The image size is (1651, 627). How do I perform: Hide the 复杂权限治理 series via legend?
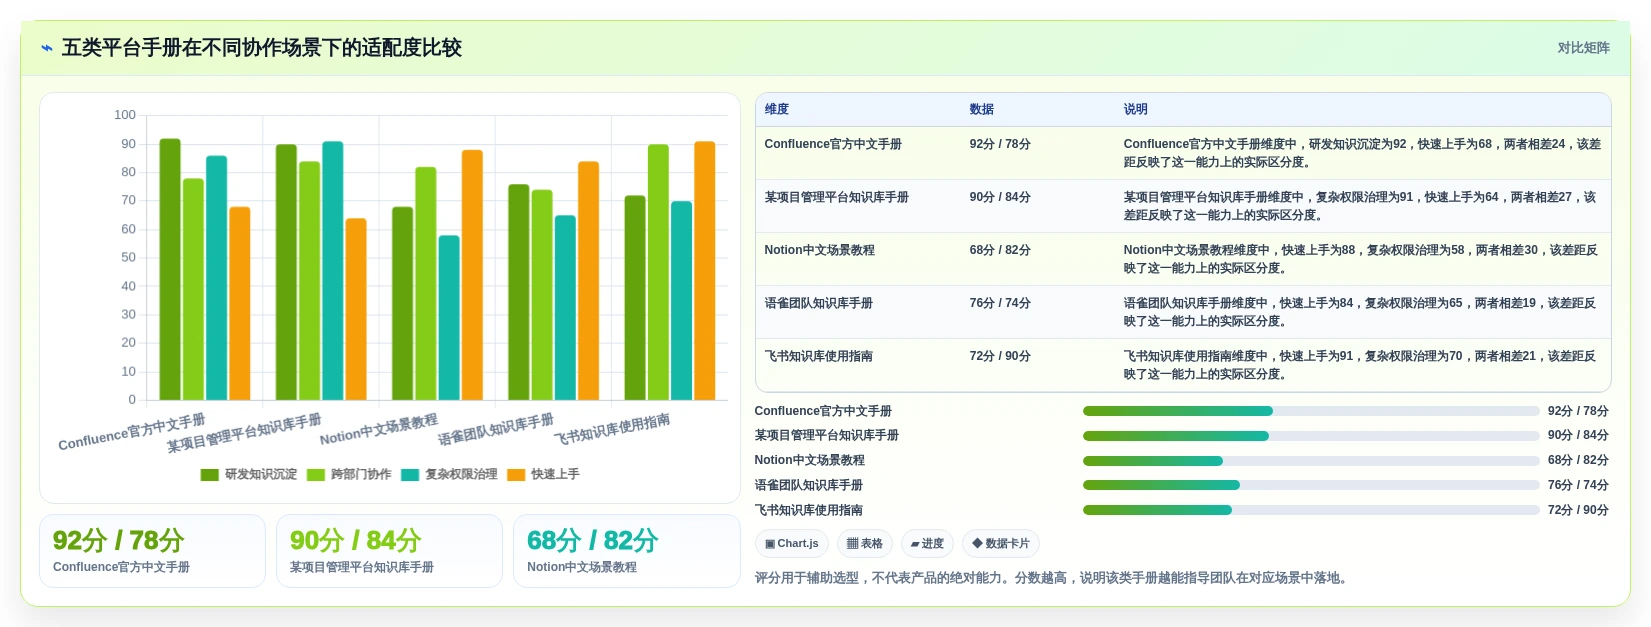coord(449,474)
